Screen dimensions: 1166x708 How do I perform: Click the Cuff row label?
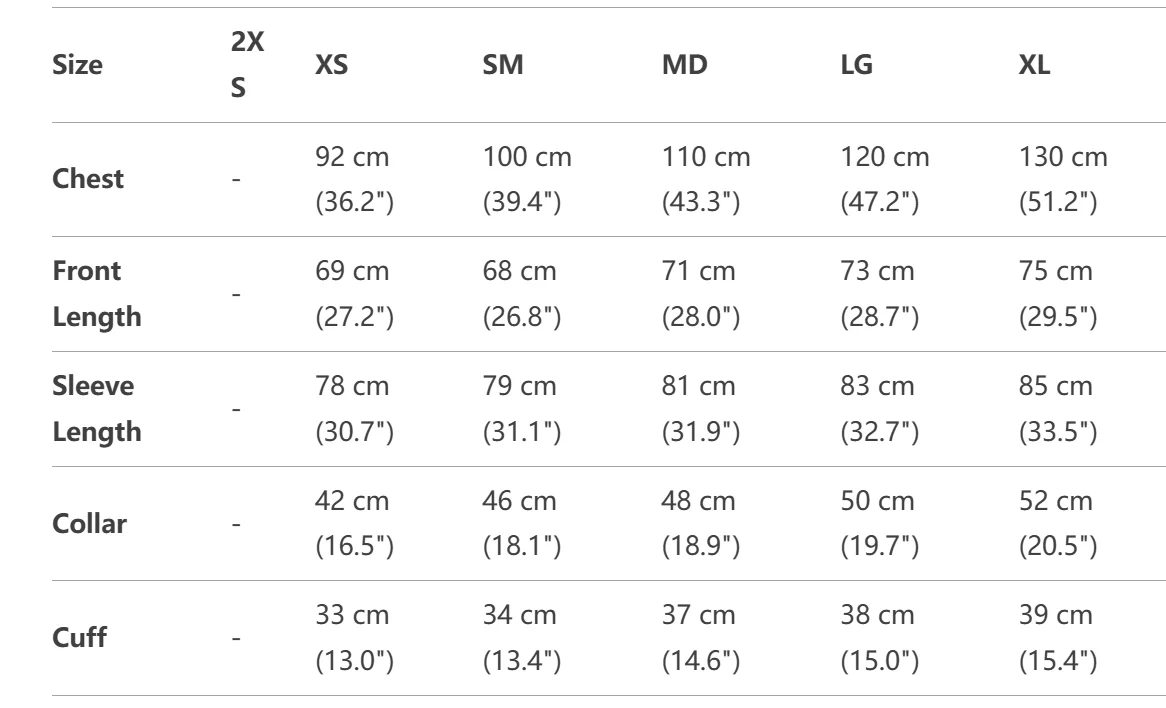79,638
